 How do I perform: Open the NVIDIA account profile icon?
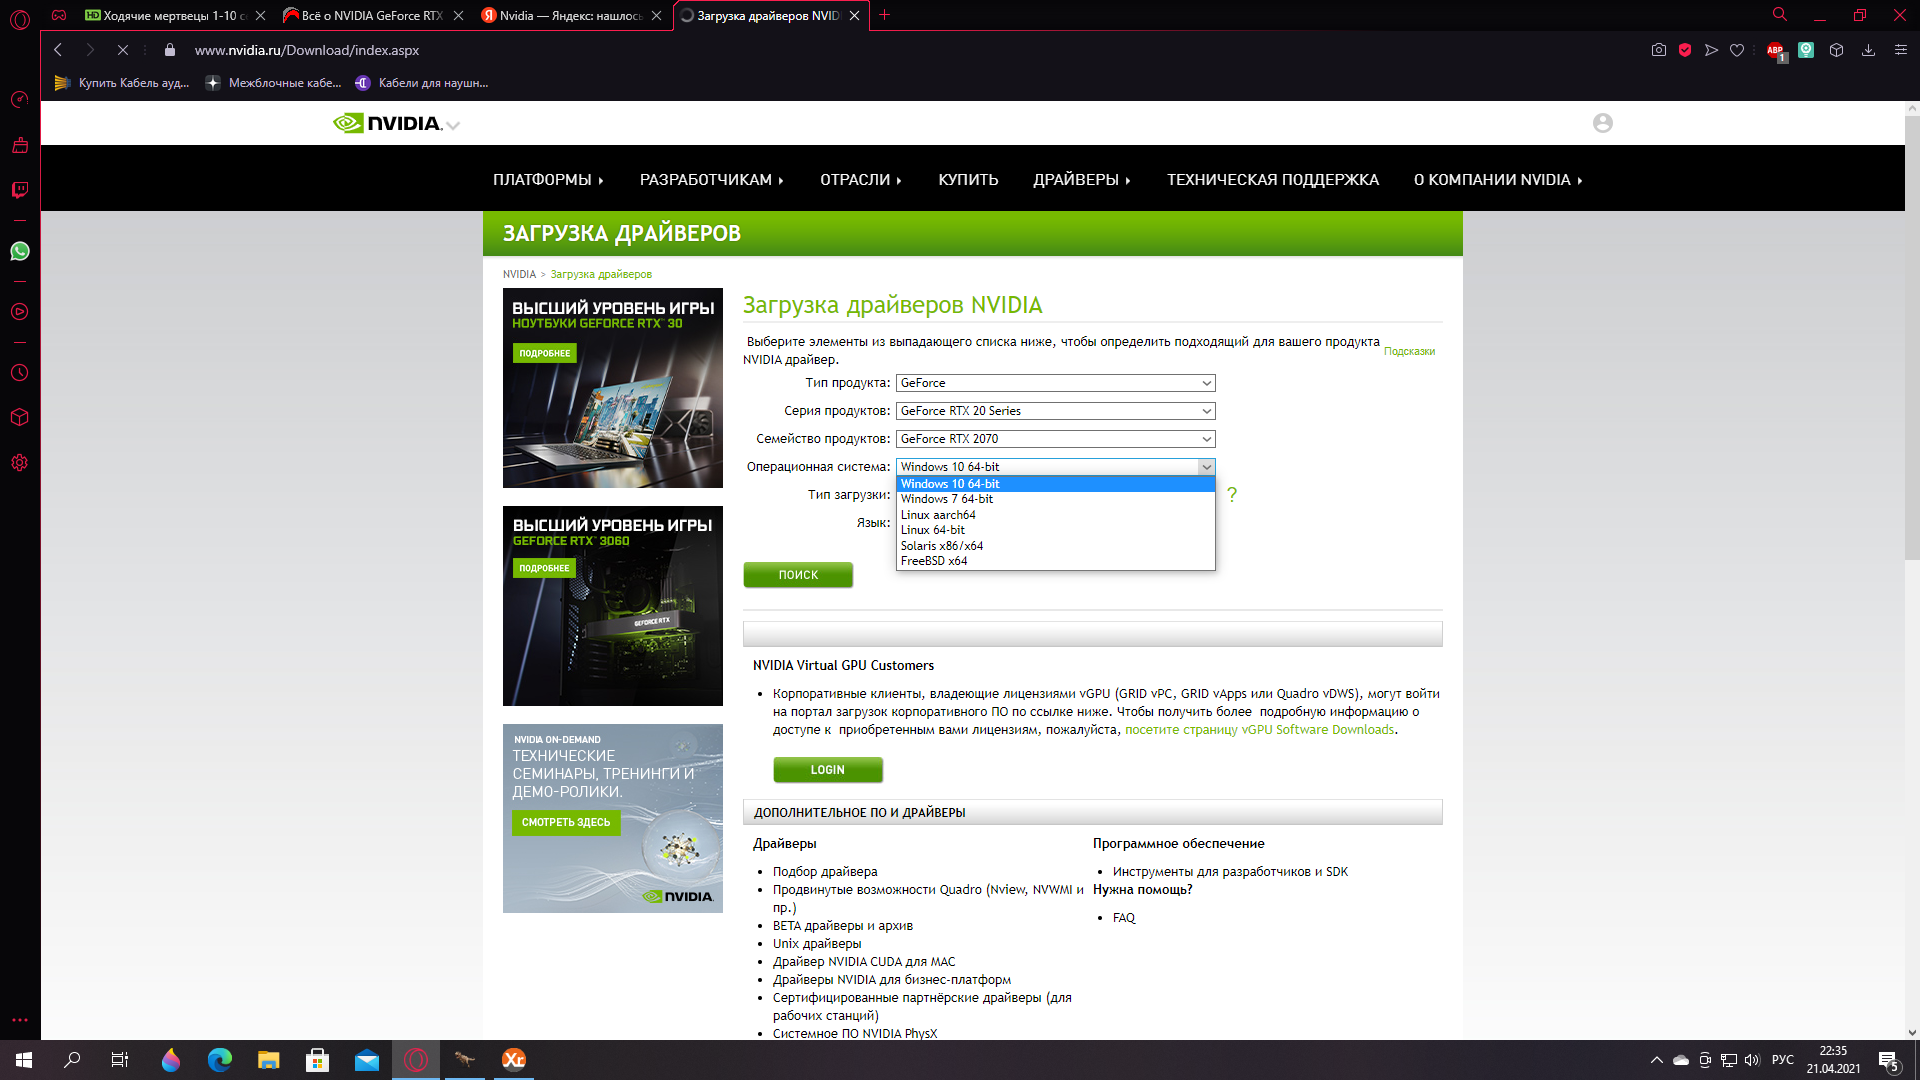pyautogui.click(x=1603, y=123)
